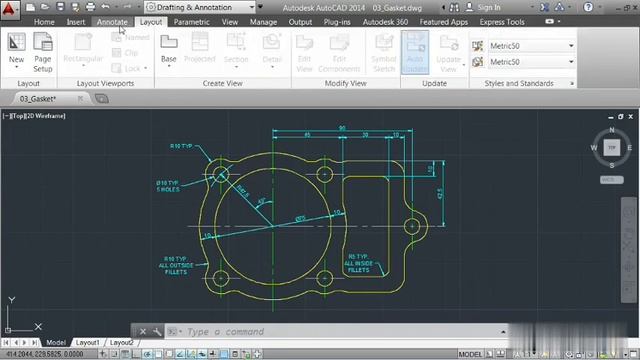Screen dimensions: 640x360
Task: Switch to the Parametric ribbon tab
Action: pyautogui.click(x=191, y=22)
